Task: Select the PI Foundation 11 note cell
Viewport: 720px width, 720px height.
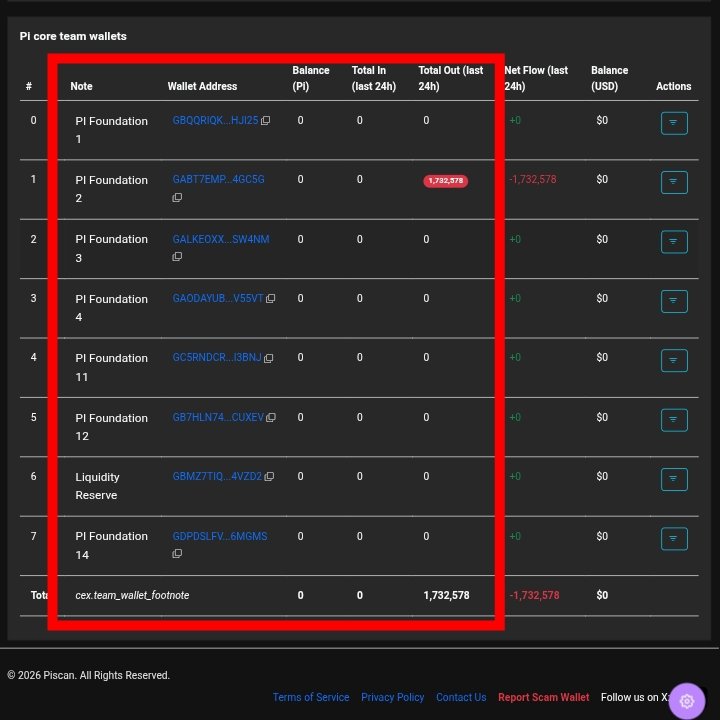Action: (112, 367)
